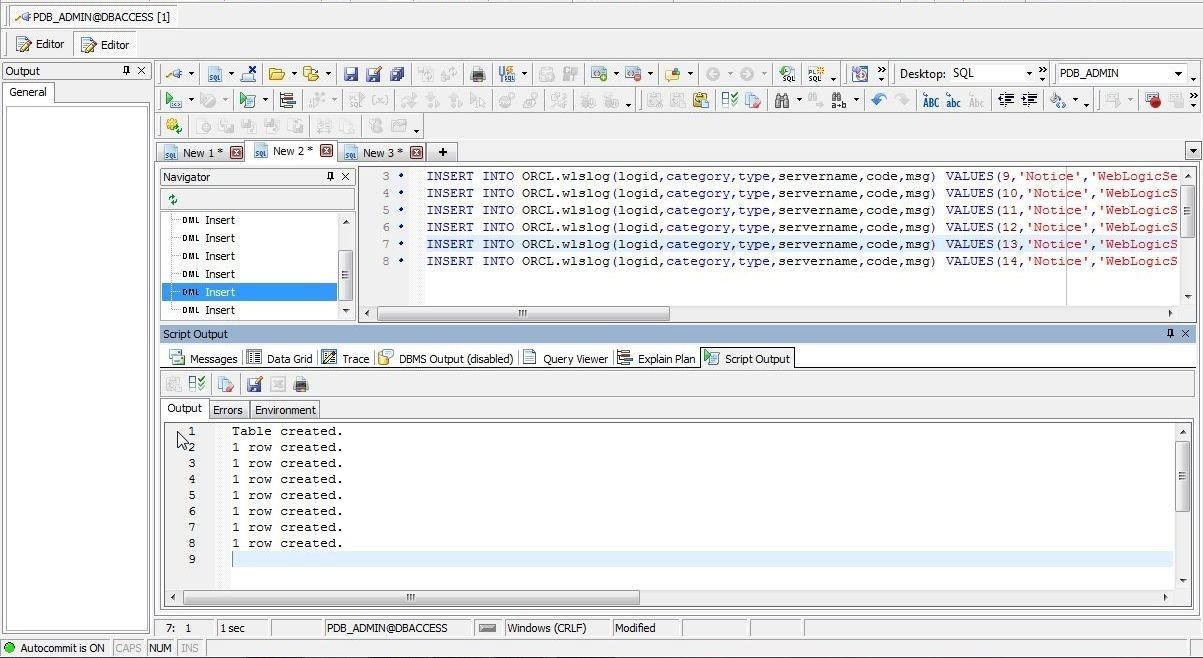Click the Script Output horizontal scrollbar thumb

[x=411, y=597]
